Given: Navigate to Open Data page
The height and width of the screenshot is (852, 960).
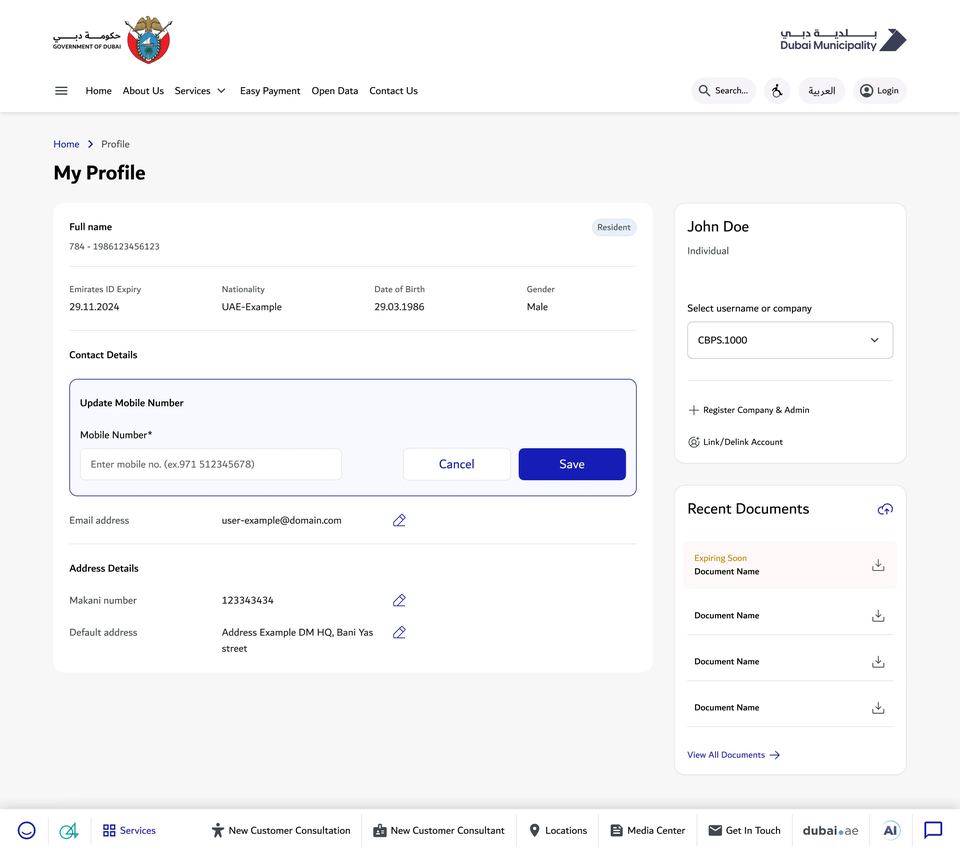Looking at the screenshot, I should coord(335,91).
